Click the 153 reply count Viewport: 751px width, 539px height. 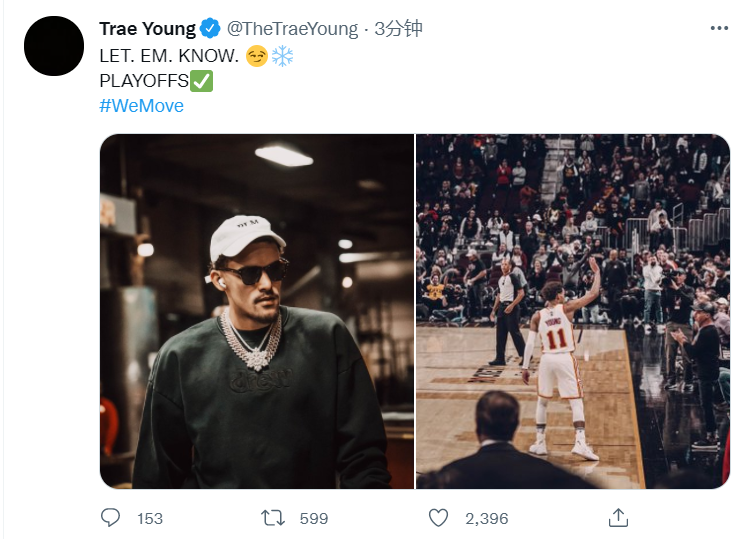[150, 518]
